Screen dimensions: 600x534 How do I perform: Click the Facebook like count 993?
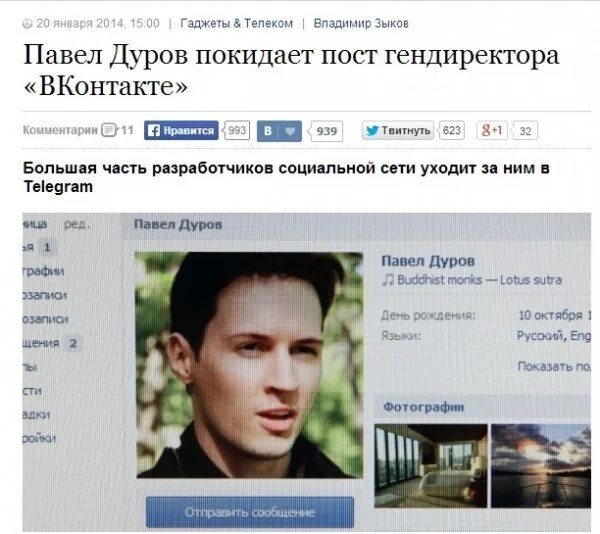(x=236, y=130)
